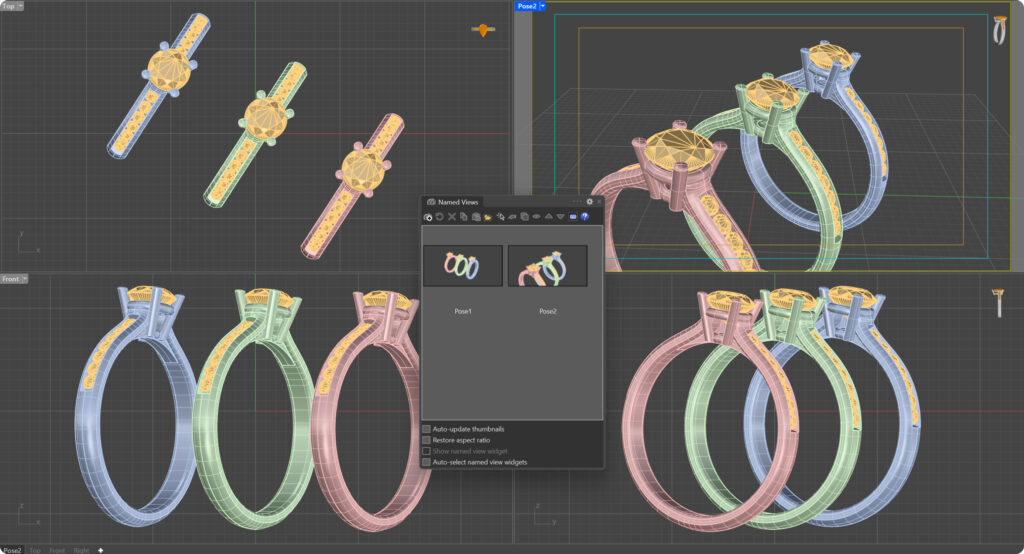This screenshot has height=554, width=1024.
Task: Add a new viewport tab with plus
Action: [x=100, y=550]
